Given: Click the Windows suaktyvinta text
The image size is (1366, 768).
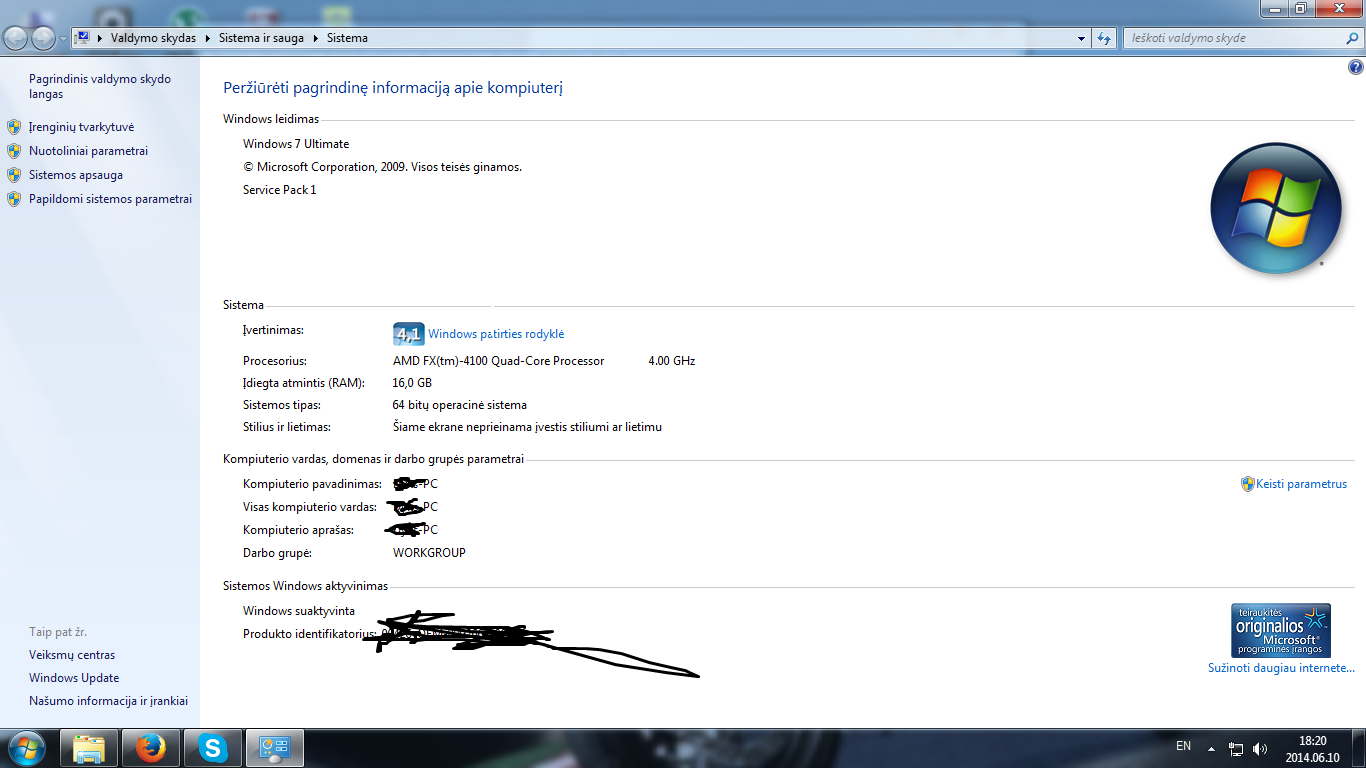Looking at the screenshot, I should tap(299, 611).
